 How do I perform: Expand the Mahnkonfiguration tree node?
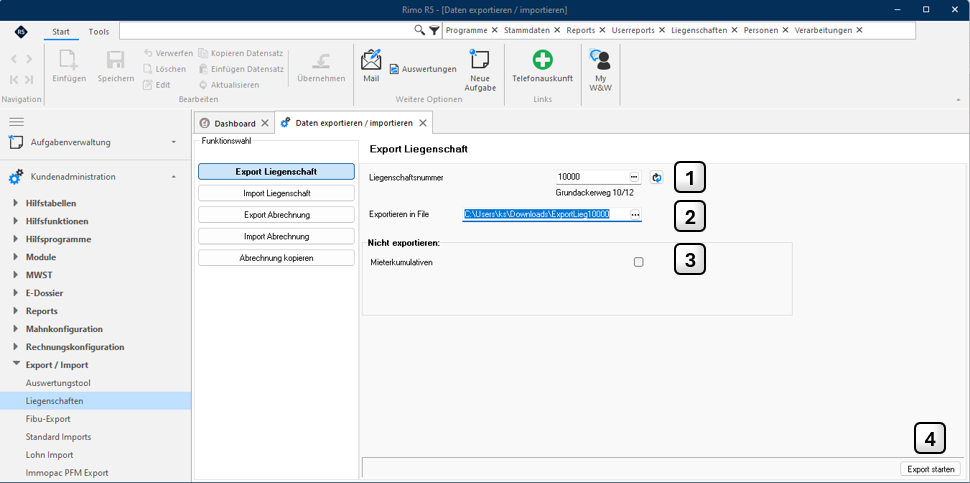tap(16, 328)
